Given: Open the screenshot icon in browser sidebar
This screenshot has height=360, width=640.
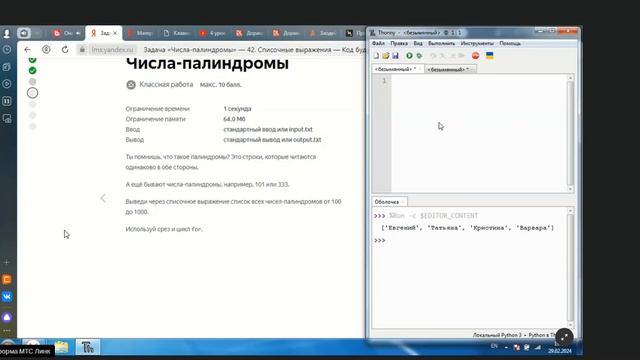Looking at the screenshot, I should click(x=7, y=118).
